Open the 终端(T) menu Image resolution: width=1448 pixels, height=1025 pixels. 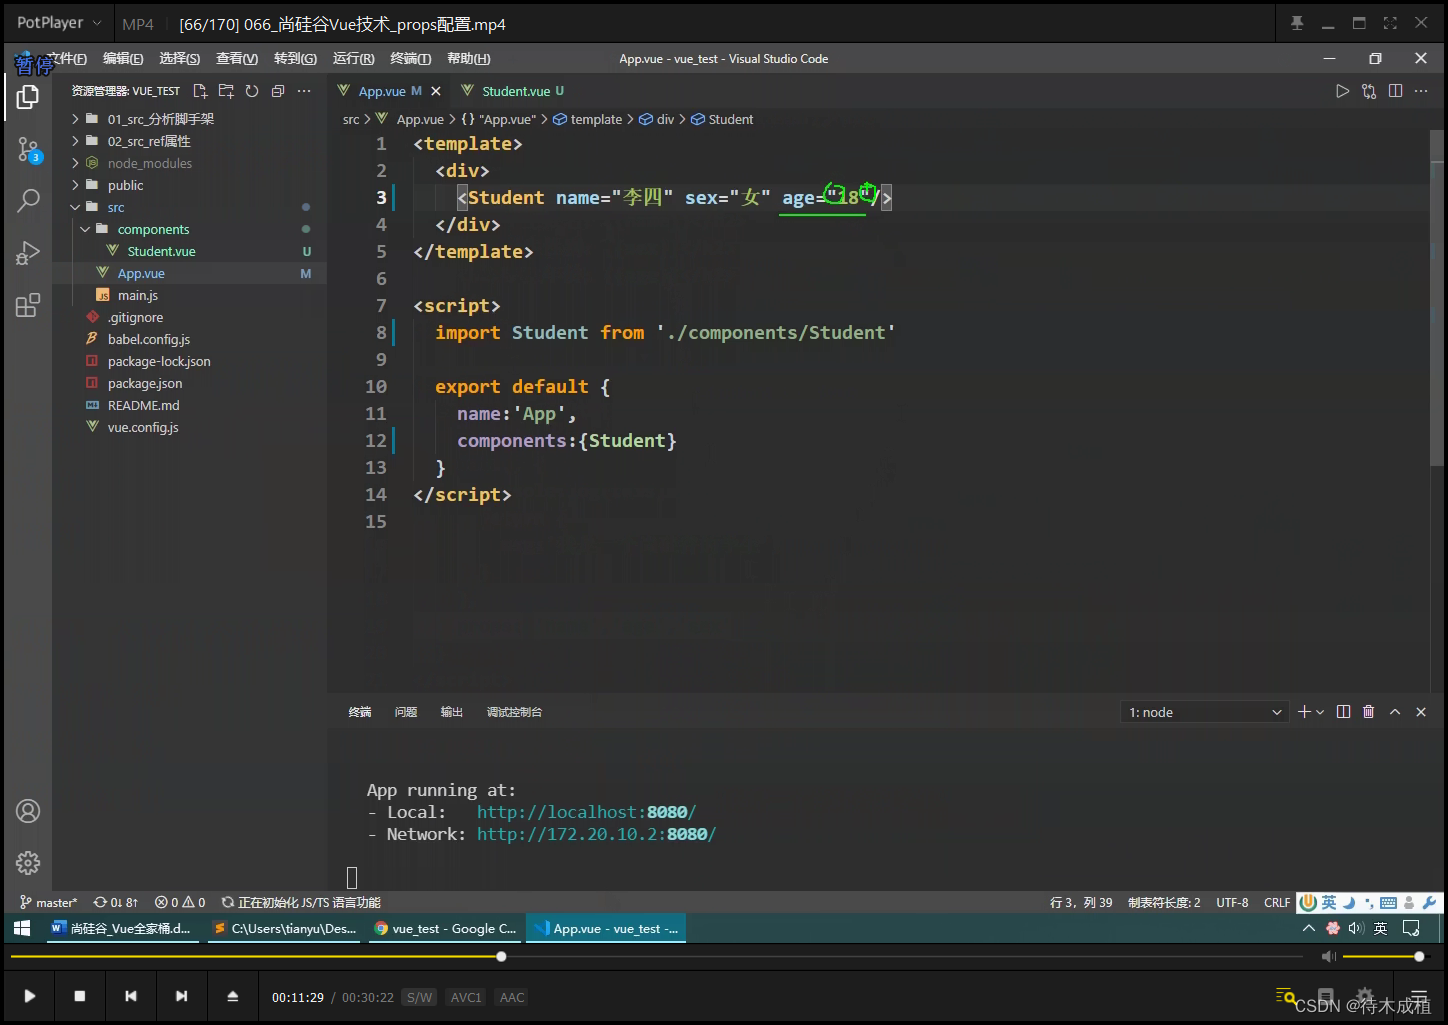pyautogui.click(x=410, y=59)
